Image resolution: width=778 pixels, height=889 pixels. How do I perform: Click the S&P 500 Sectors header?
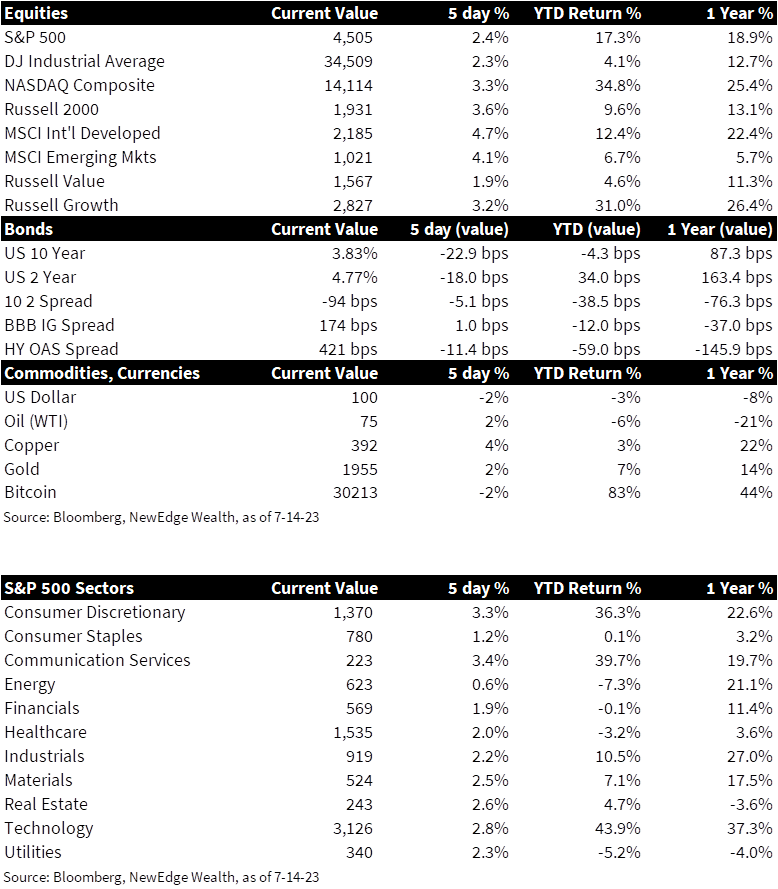69,588
